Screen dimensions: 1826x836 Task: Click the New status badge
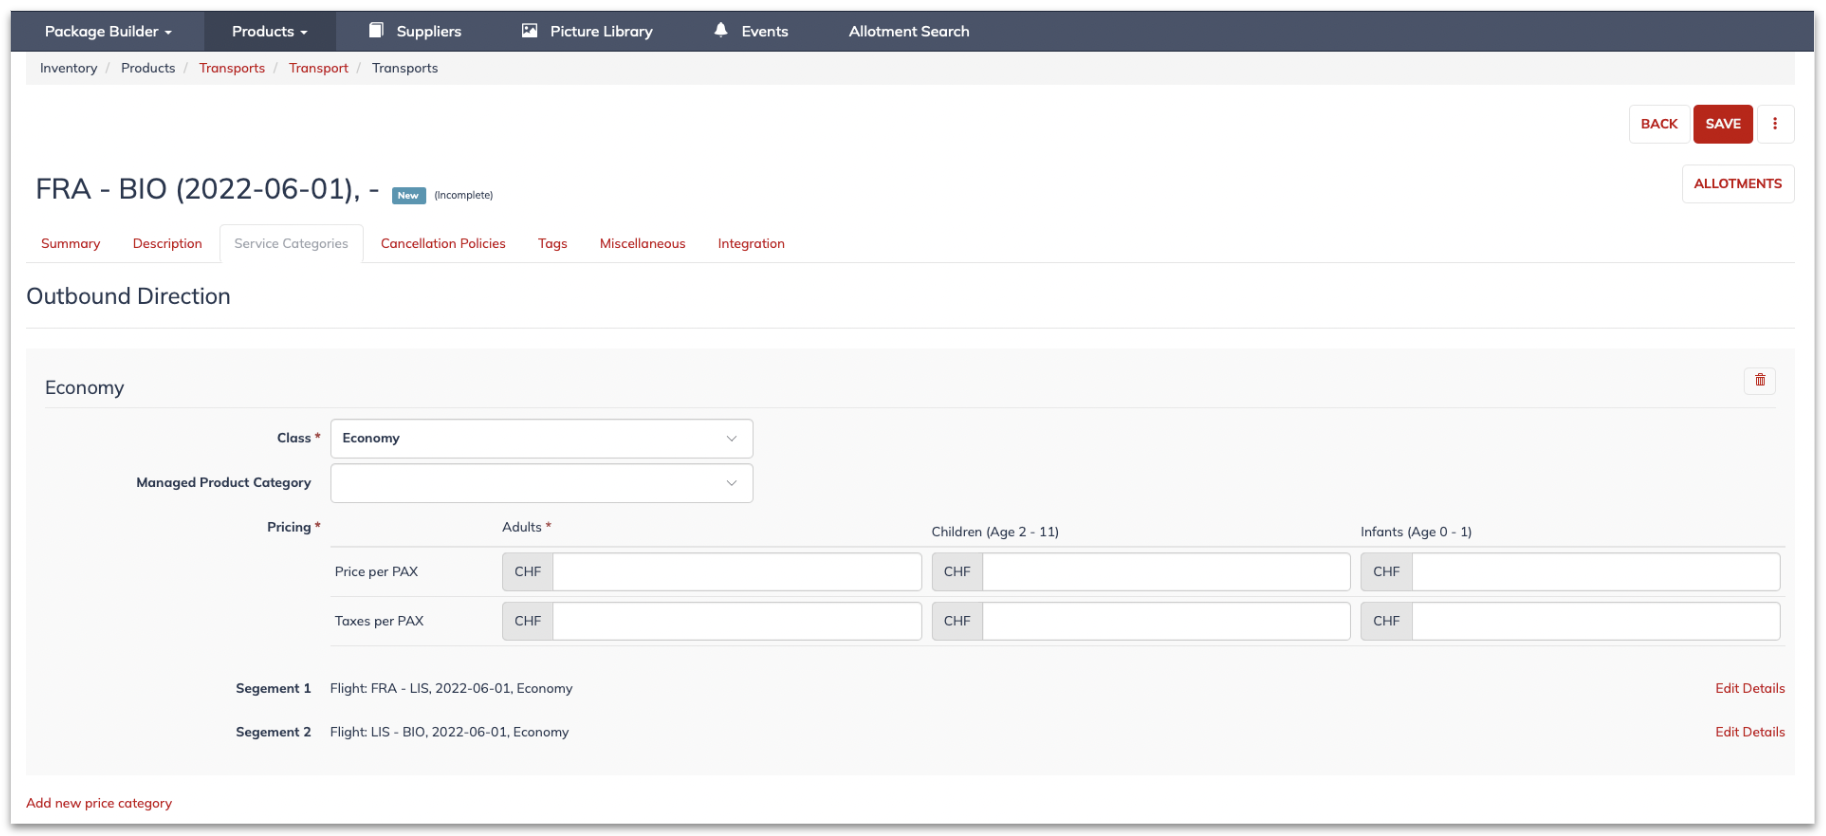(x=408, y=195)
